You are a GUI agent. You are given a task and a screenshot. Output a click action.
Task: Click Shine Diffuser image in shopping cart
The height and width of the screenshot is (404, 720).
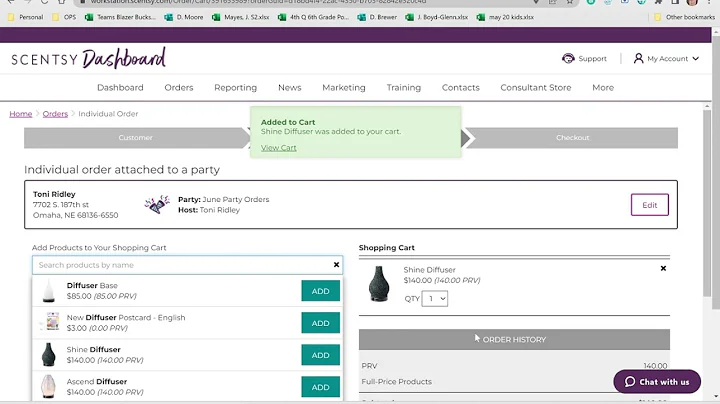(379, 284)
